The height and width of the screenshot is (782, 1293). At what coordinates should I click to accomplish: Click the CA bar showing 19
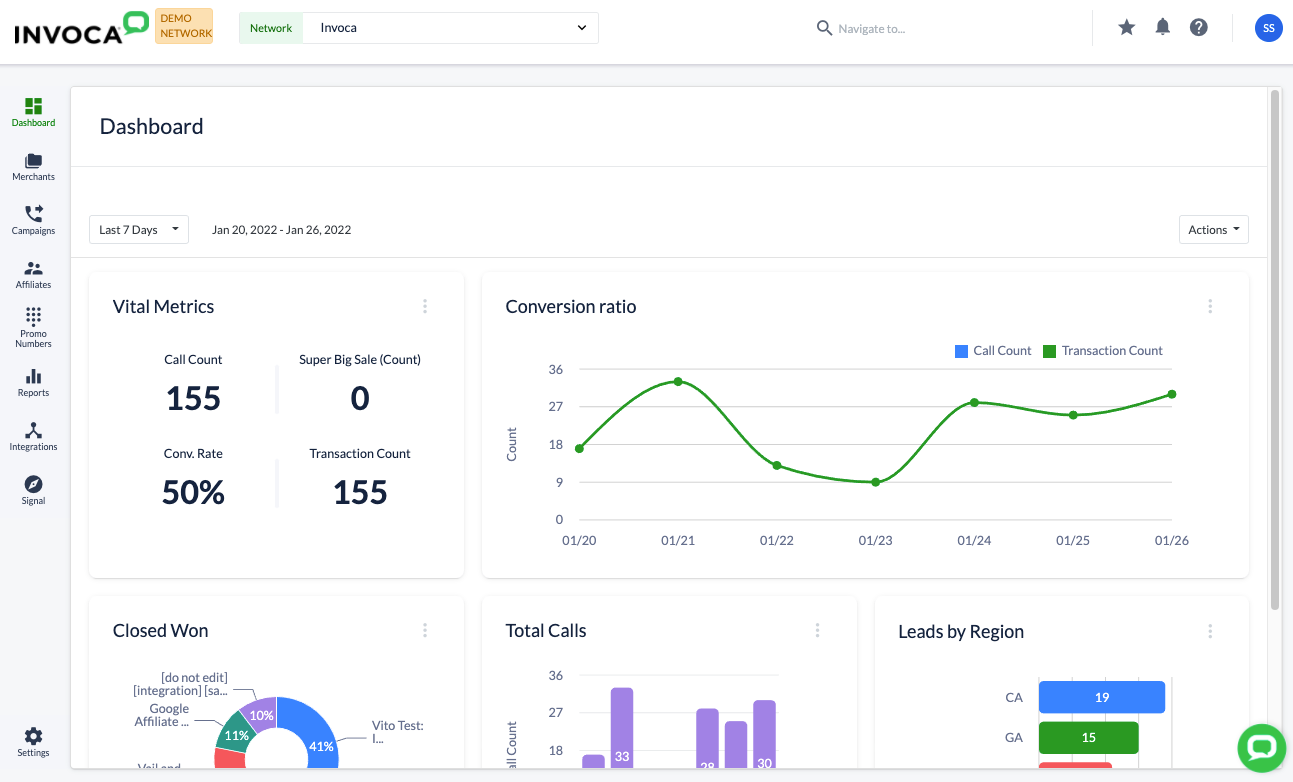tap(1102, 697)
